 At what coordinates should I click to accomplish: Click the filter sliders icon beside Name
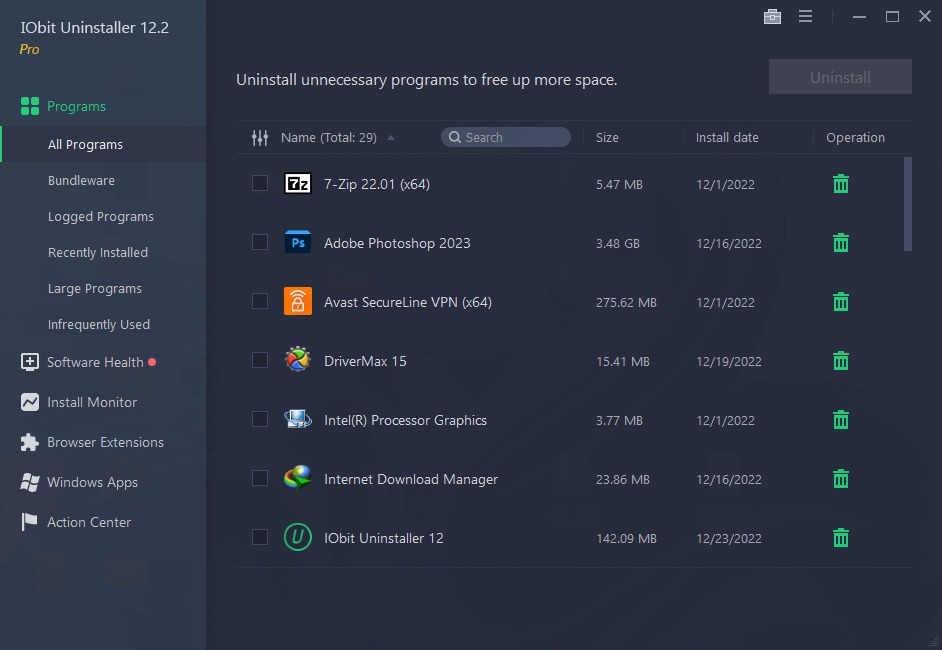point(260,138)
